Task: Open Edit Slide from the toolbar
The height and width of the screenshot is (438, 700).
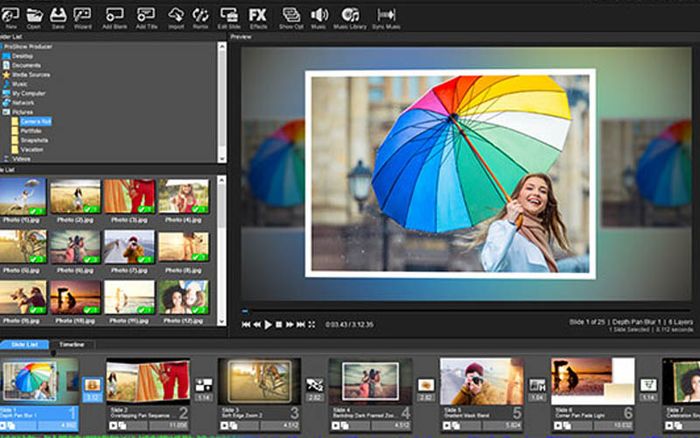Action: pos(229,19)
